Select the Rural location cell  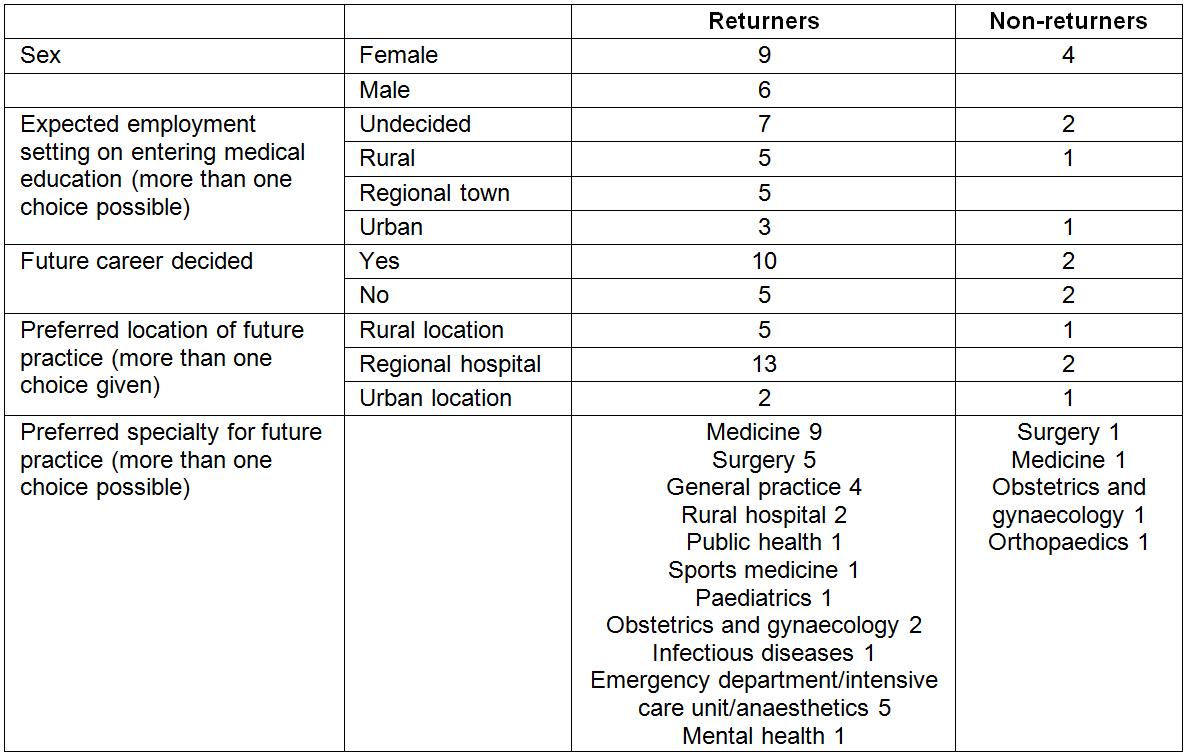pos(431,330)
